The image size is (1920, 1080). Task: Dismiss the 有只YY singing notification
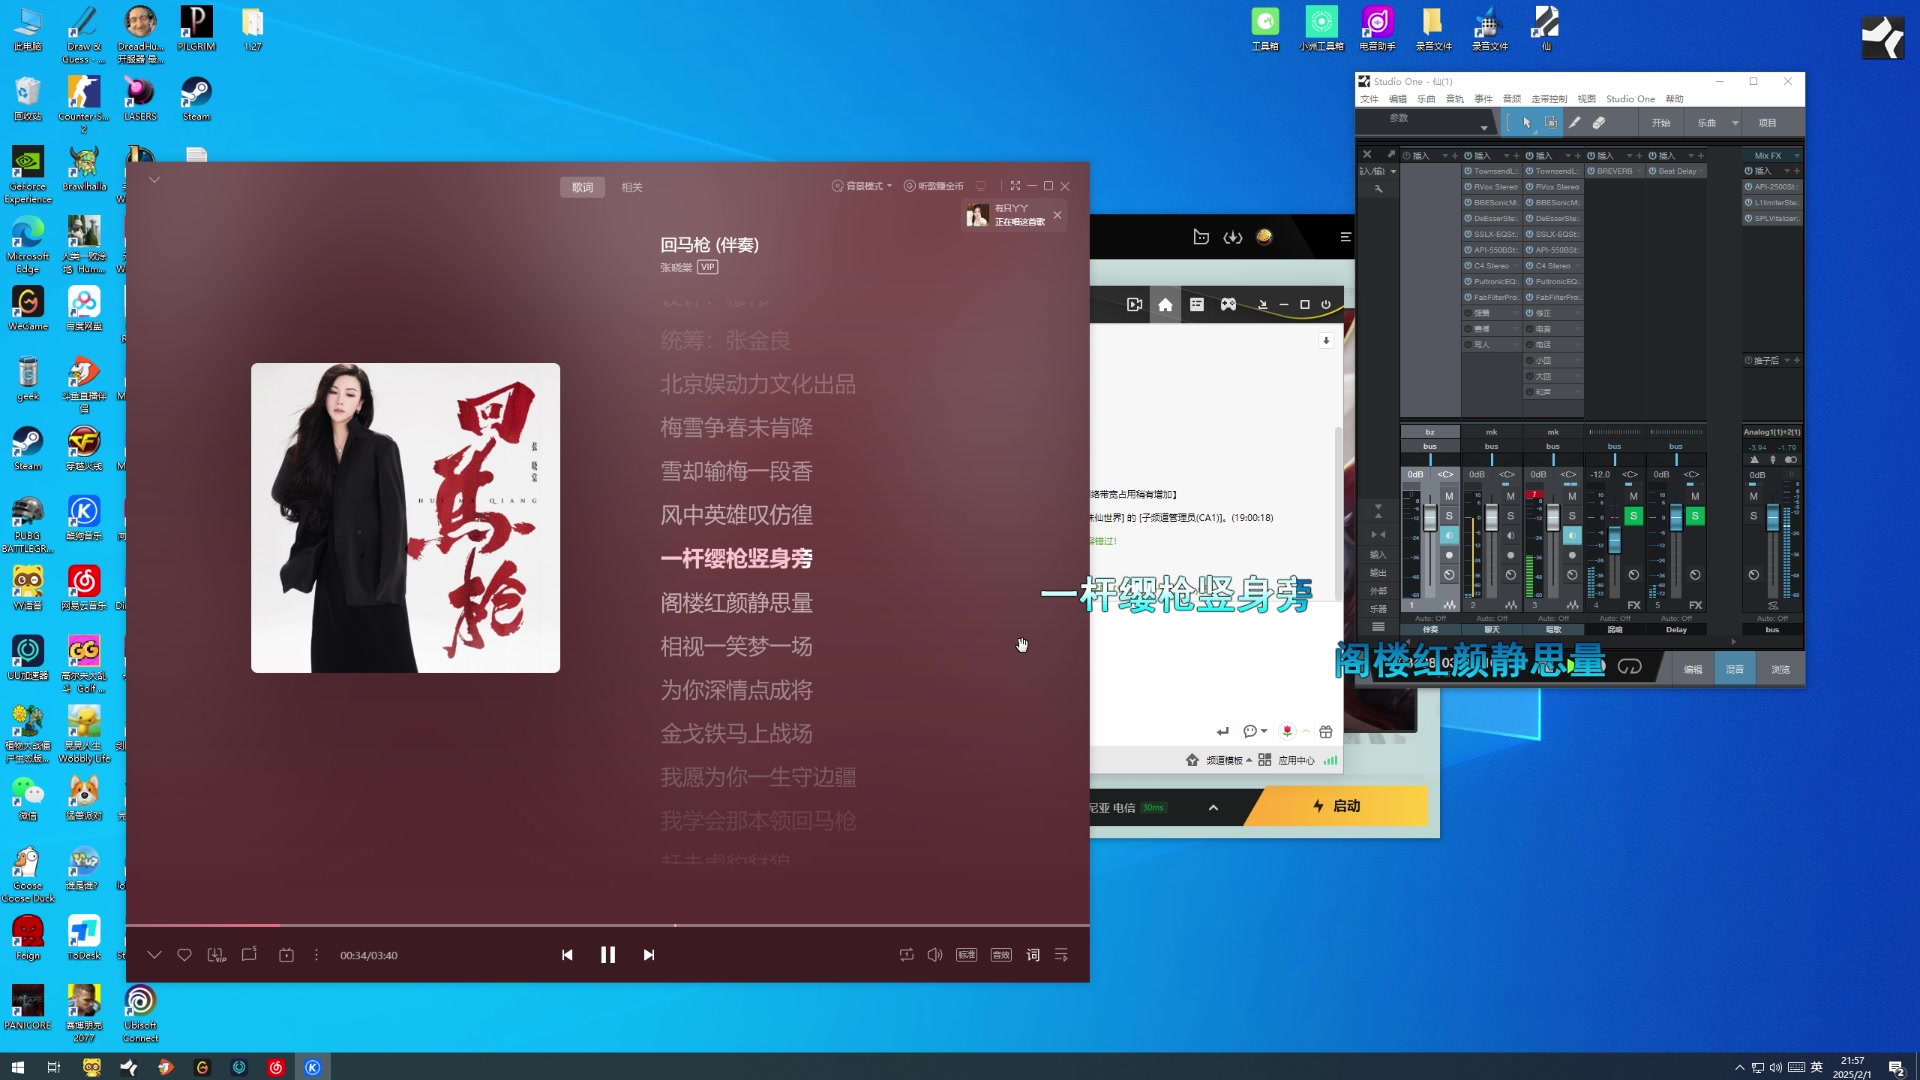(1057, 215)
